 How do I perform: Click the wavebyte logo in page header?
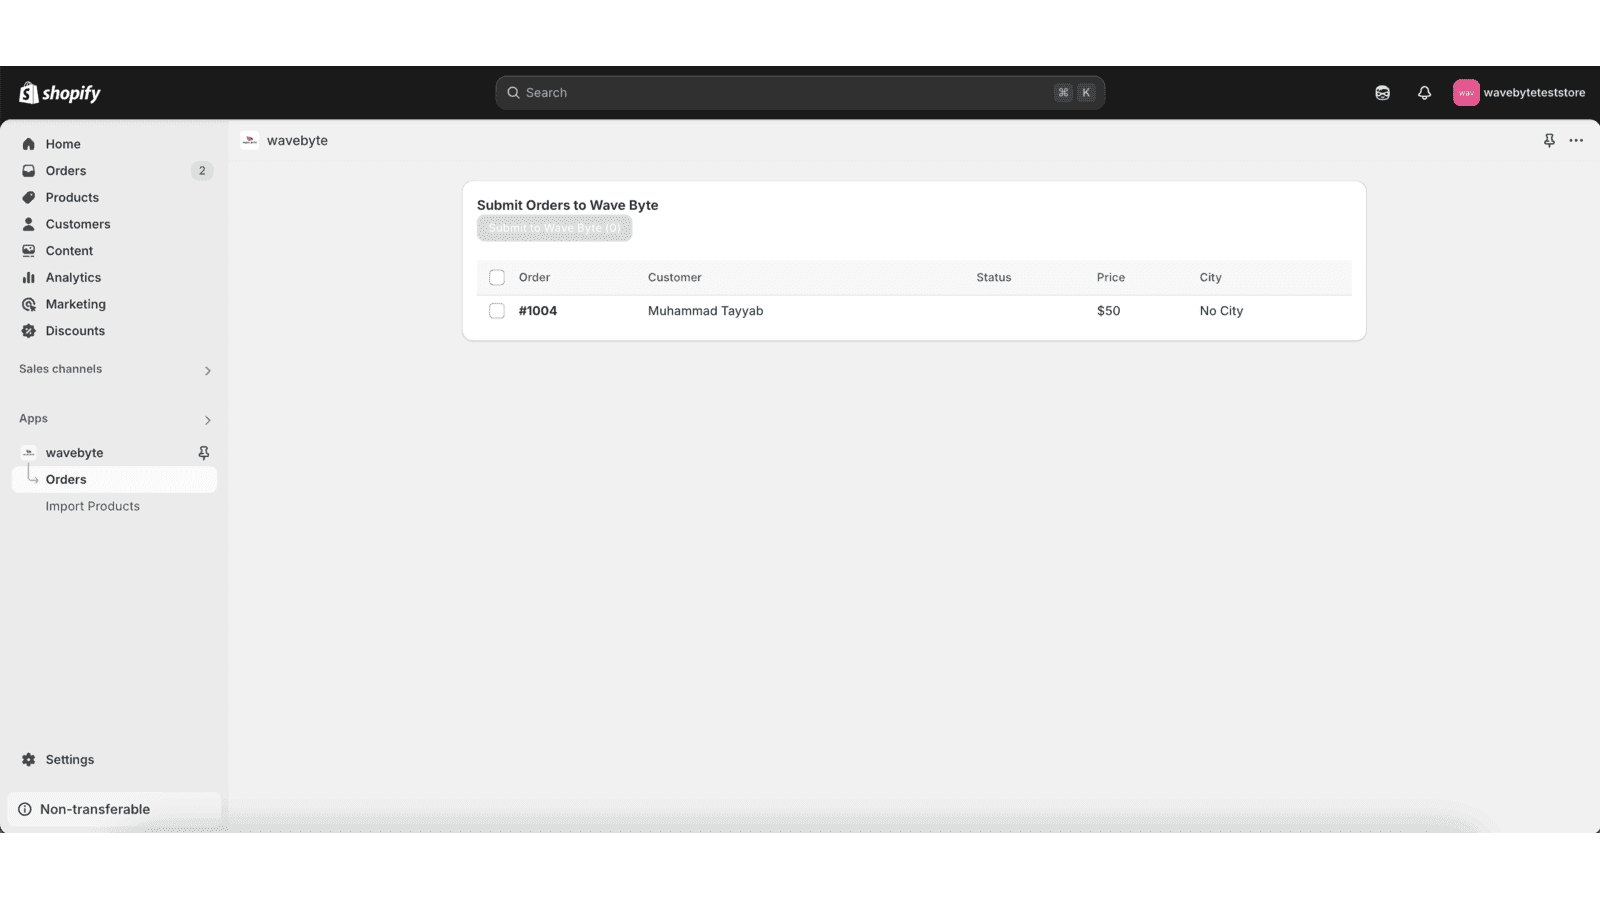(x=250, y=141)
